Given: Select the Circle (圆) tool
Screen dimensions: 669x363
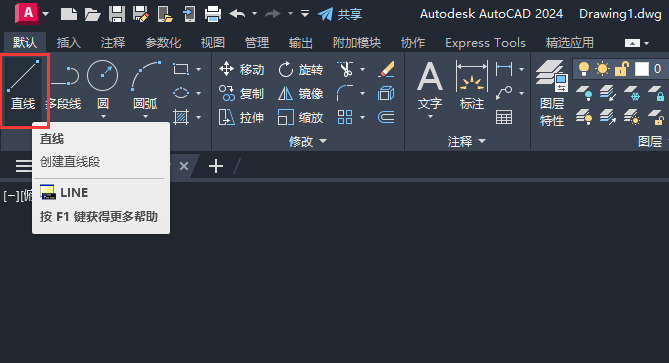Looking at the screenshot, I should click(102, 84).
